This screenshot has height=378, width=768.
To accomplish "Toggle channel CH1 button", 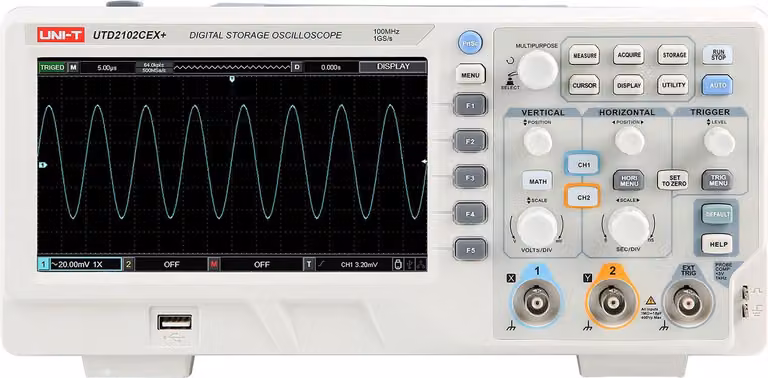I will [x=583, y=165].
